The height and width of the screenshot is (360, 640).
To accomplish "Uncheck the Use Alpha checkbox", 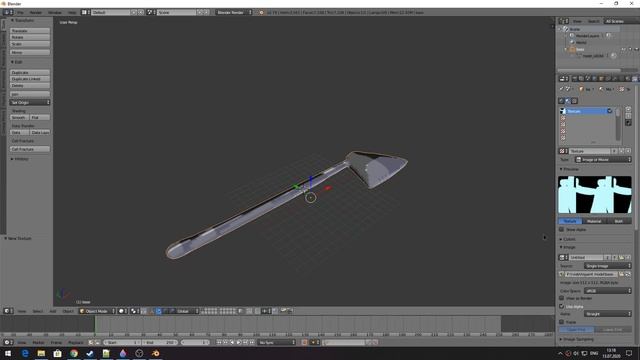I will [562, 306].
